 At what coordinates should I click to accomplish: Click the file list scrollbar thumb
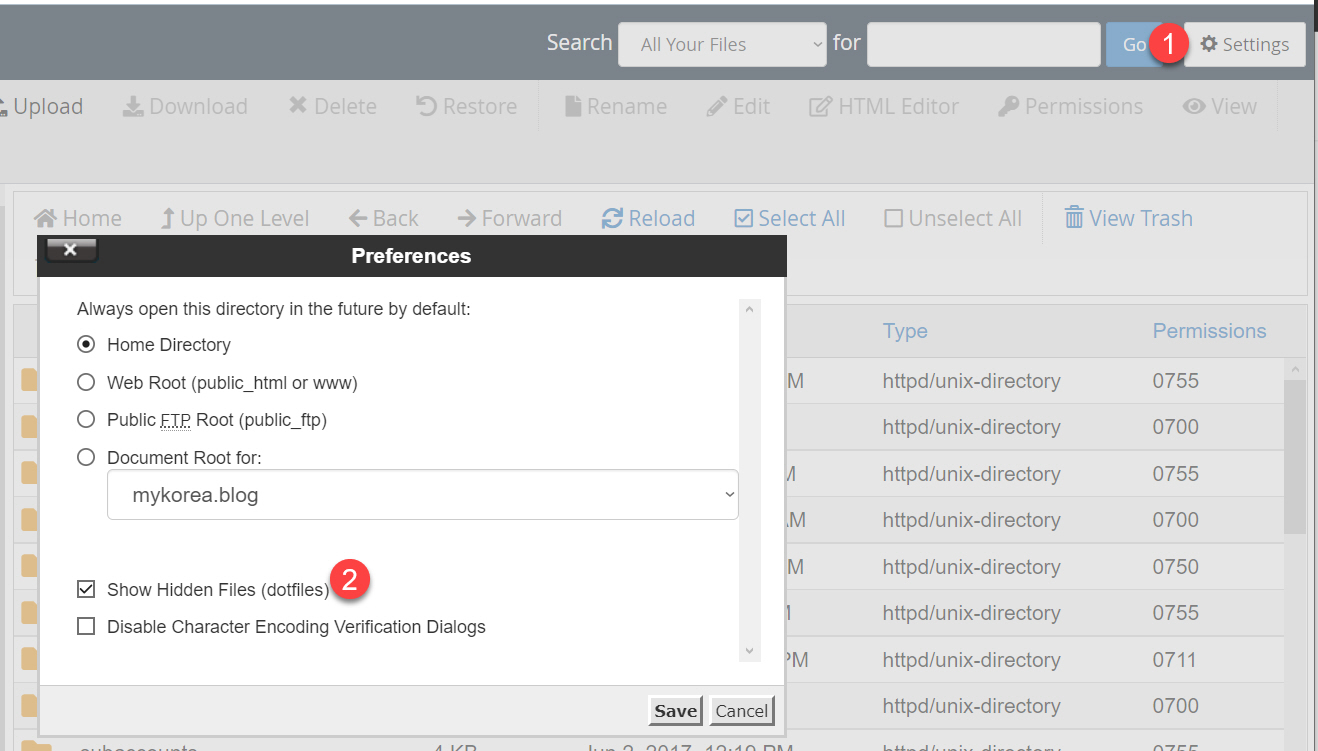click(x=1296, y=456)
